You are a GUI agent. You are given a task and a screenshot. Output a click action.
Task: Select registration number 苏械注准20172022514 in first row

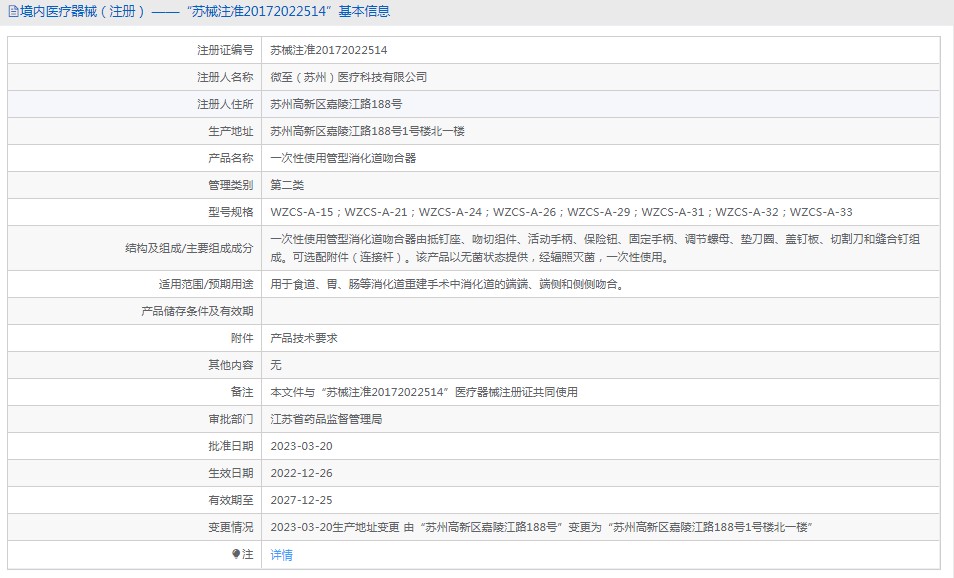point(329,50)
